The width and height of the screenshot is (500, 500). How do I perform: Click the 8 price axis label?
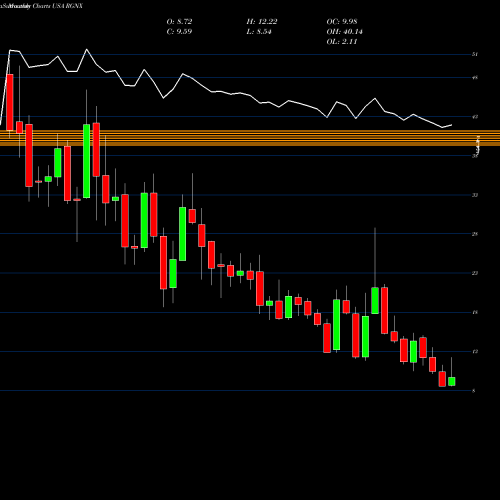tap(474, 391)
